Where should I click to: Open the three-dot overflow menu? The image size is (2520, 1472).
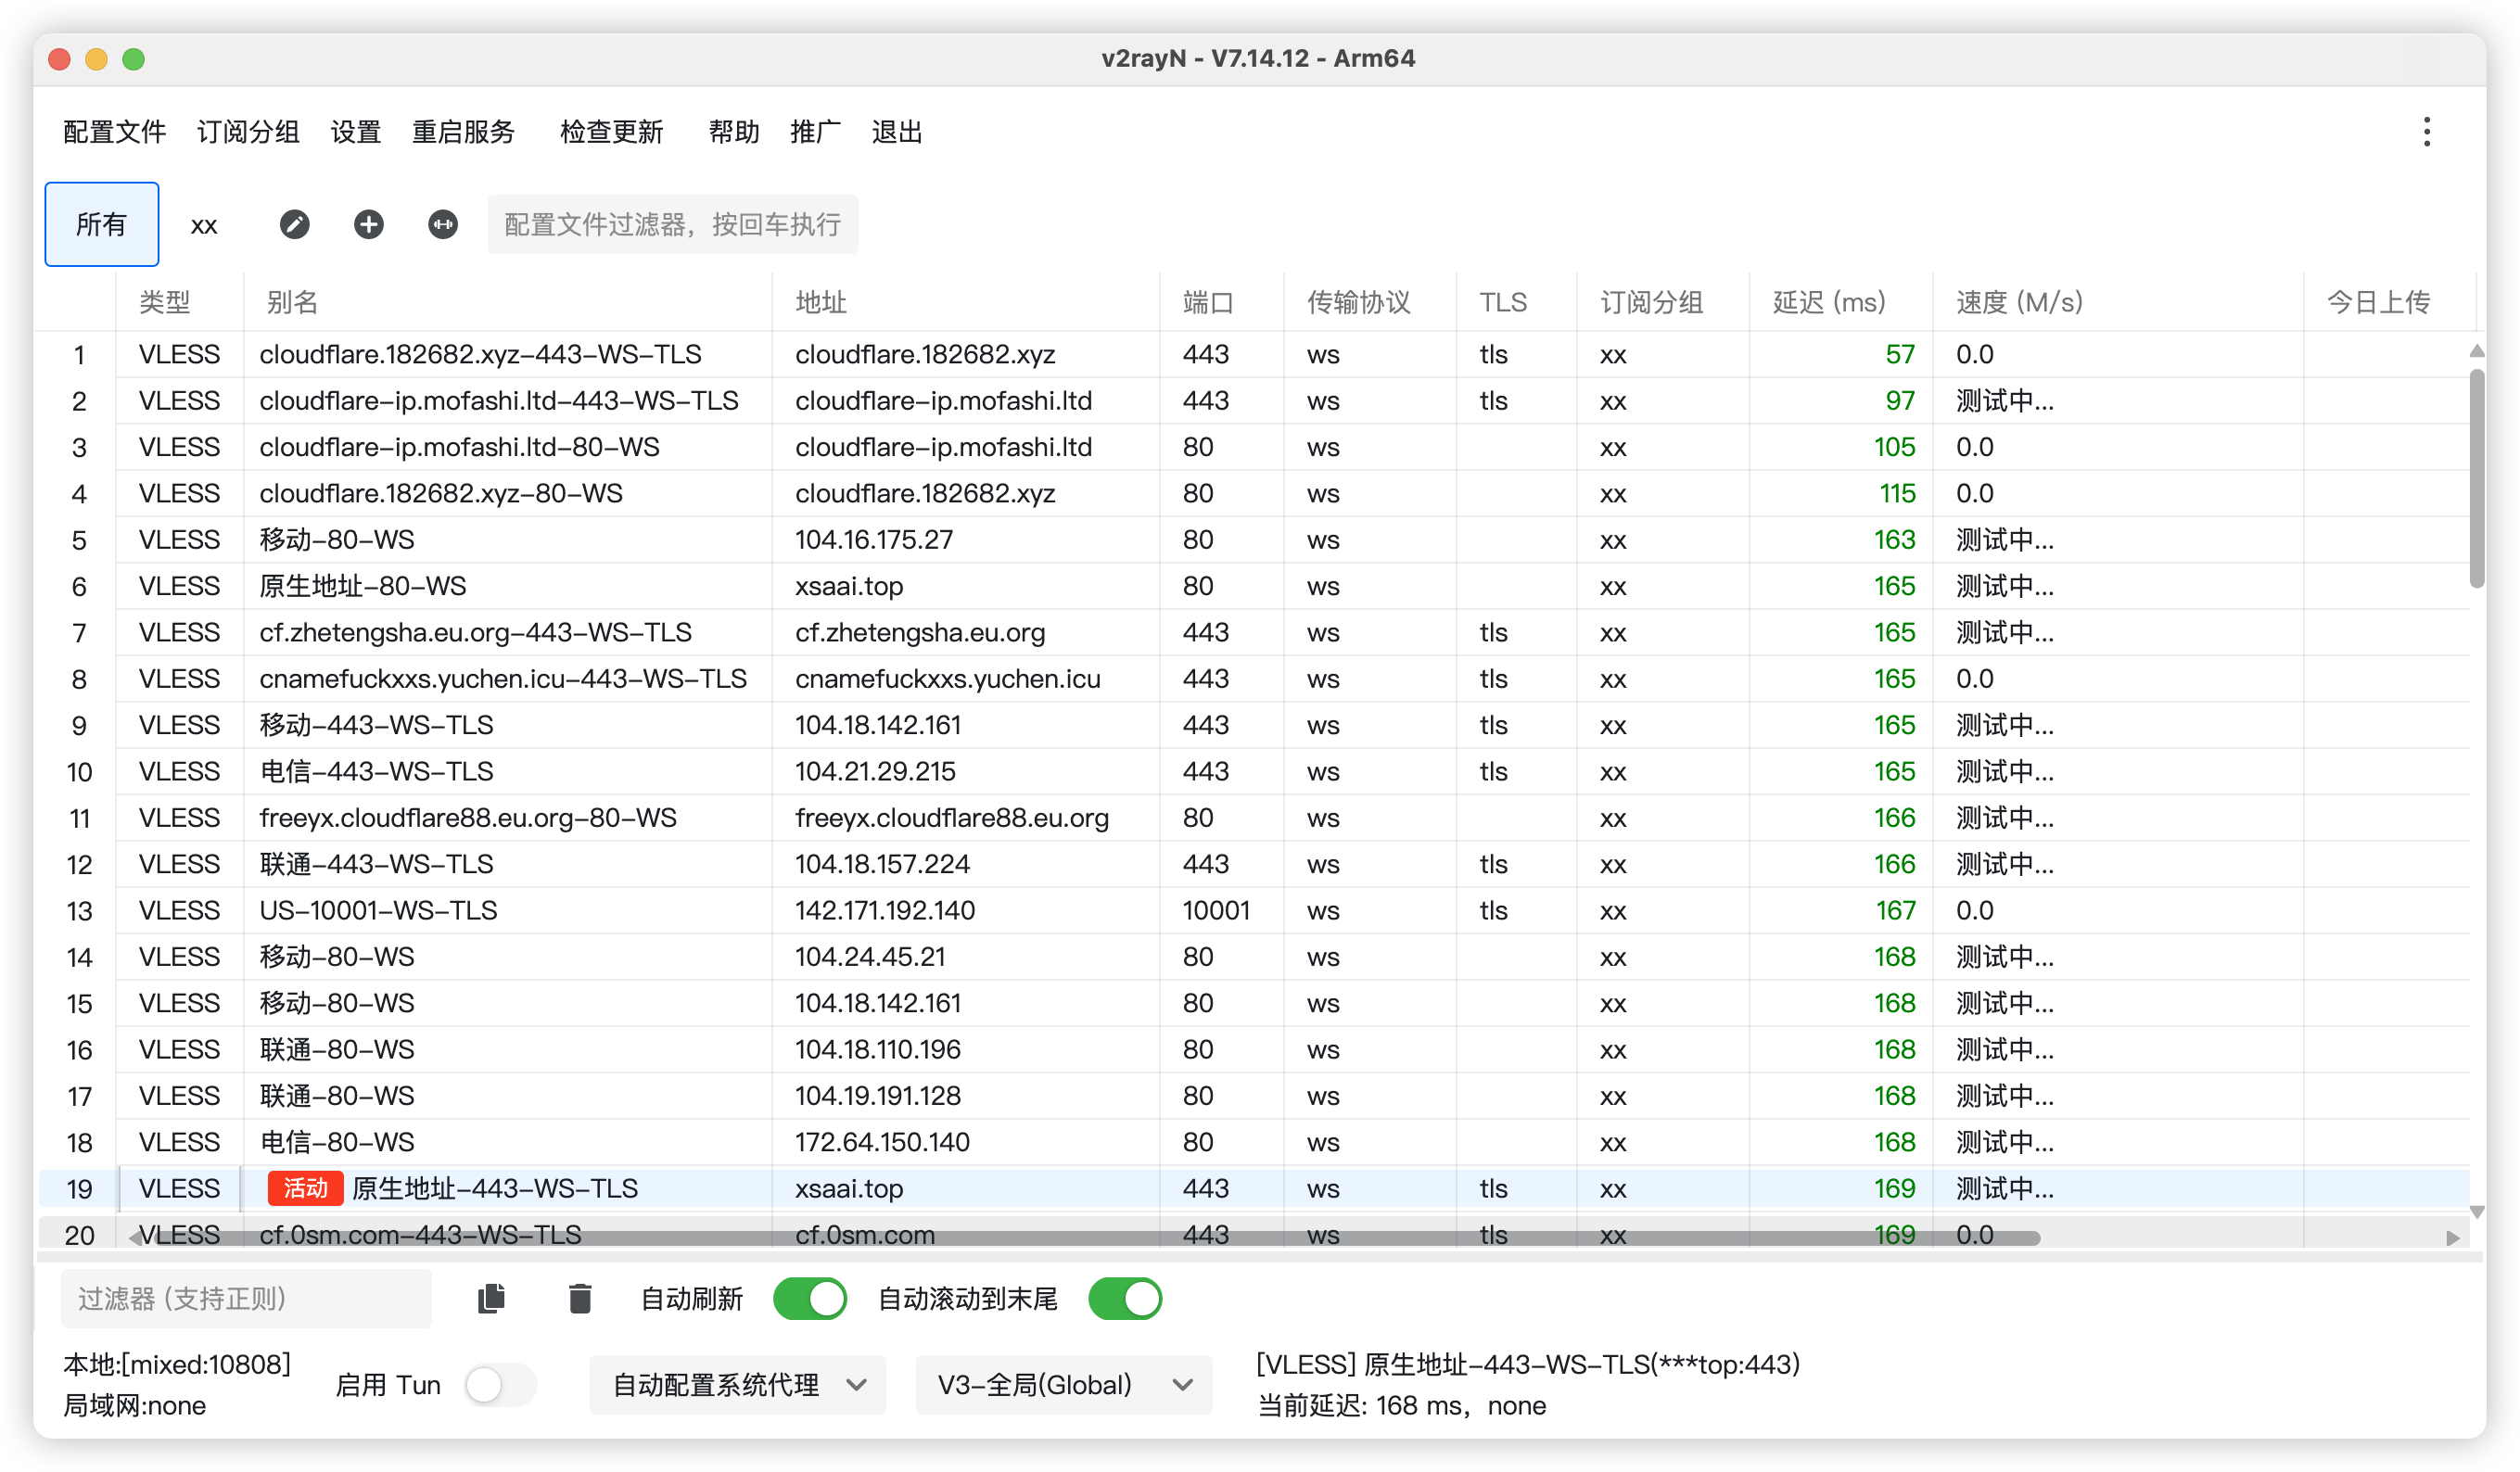pyautogui.click(x=2426, y=132)
